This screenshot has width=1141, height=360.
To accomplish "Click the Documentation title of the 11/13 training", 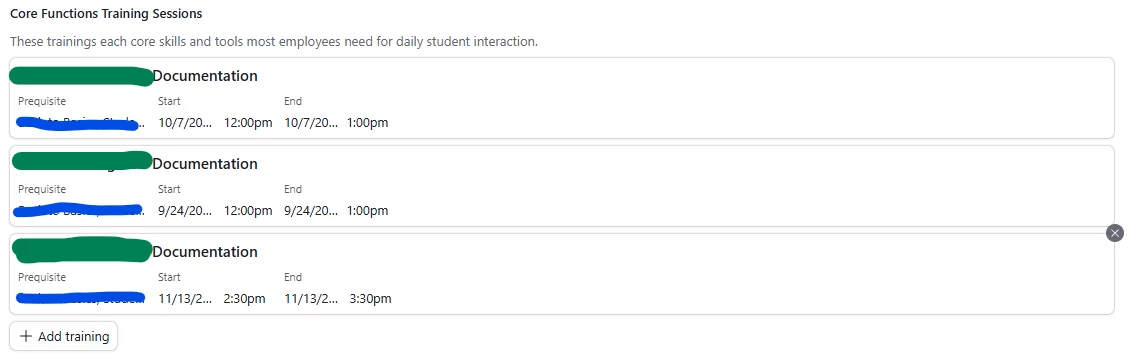I will pos(205,252).
